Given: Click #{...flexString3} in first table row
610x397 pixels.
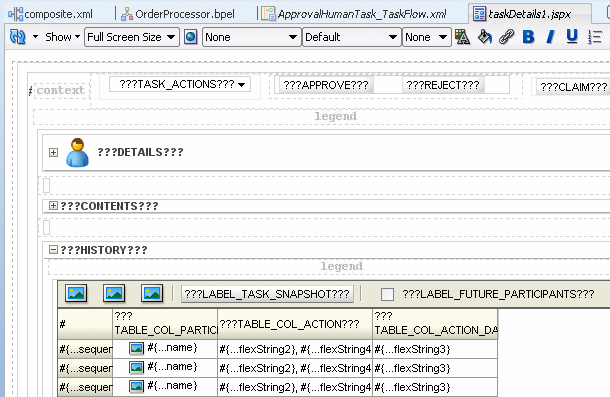Looking at the screenshot, I should point(412,349).
